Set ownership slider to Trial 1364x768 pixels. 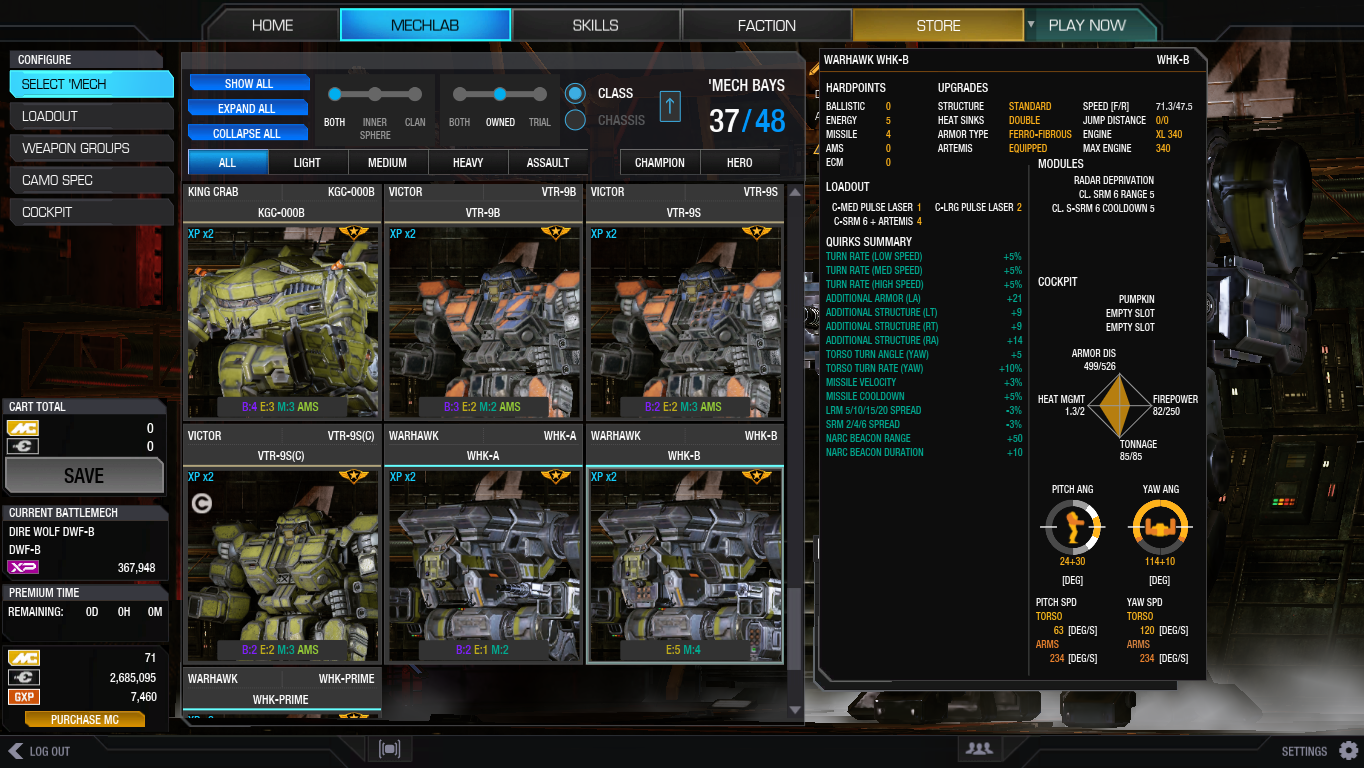[x=540, y=94]
